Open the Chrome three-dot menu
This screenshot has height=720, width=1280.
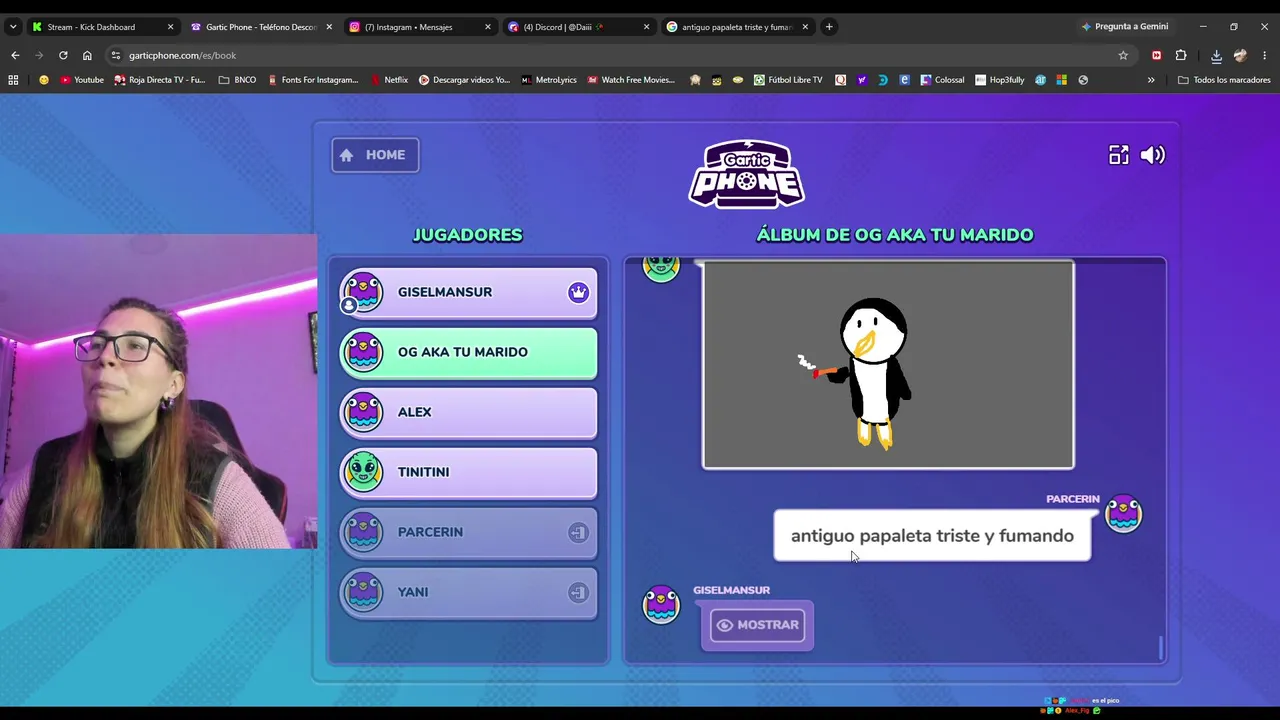tap(1265, 55)
